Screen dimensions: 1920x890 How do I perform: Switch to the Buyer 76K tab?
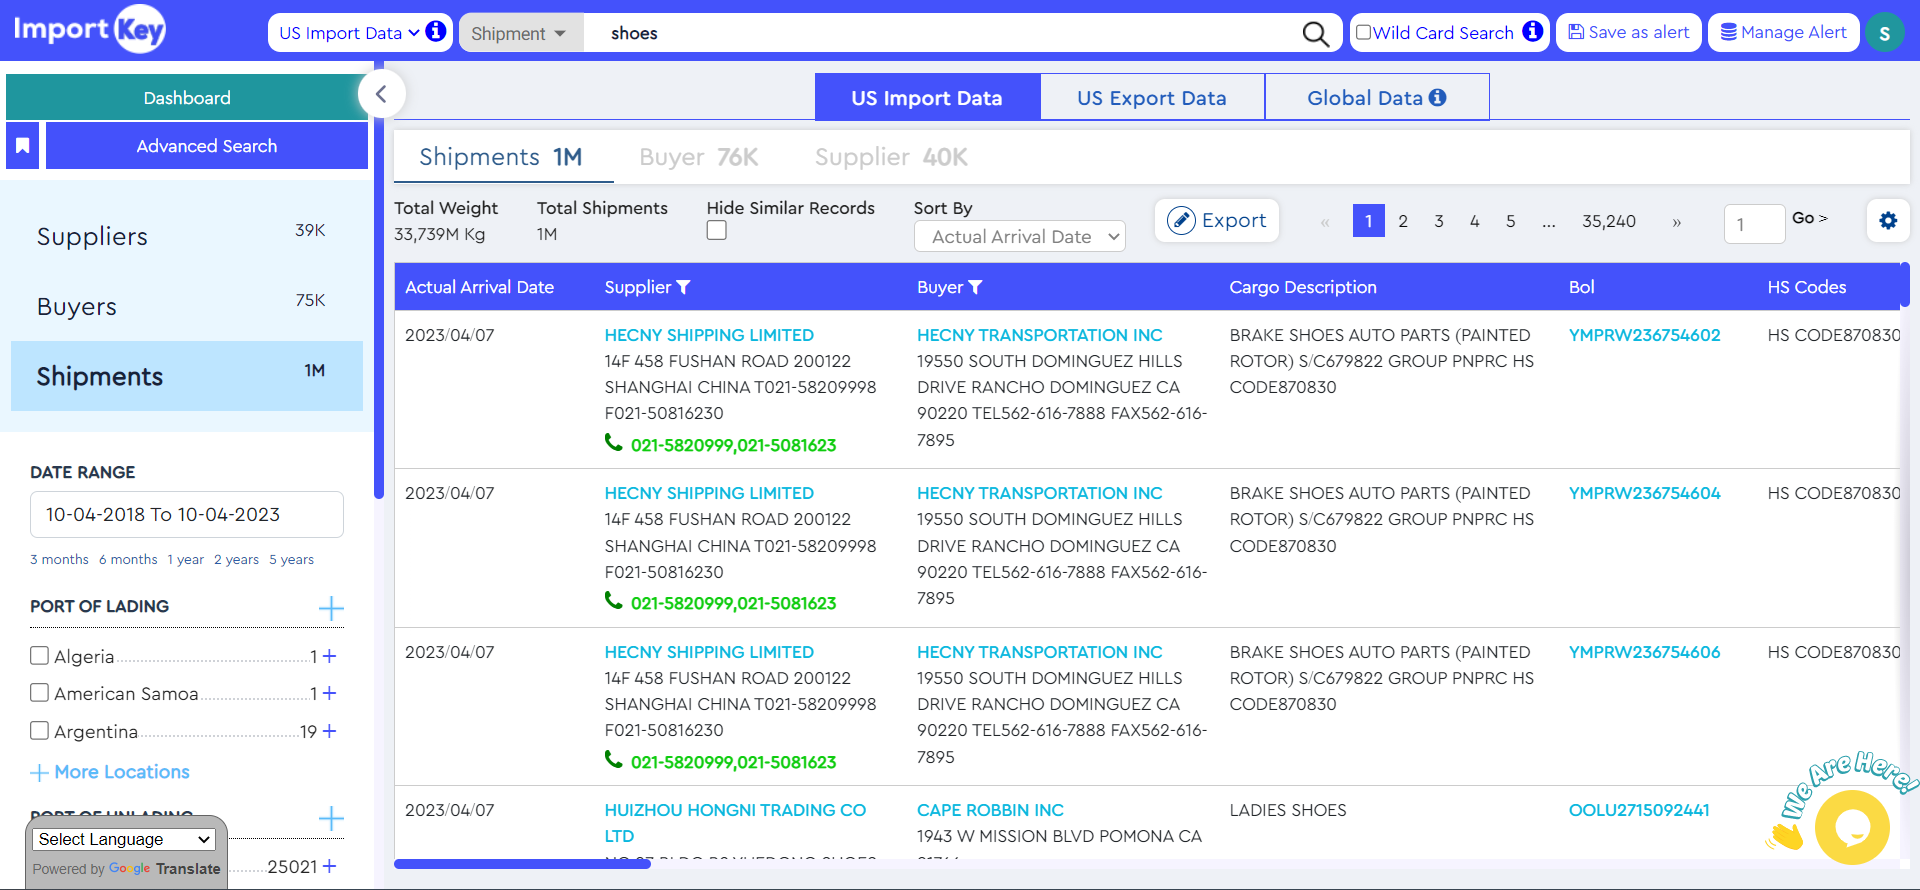click(x=698, y=157)
